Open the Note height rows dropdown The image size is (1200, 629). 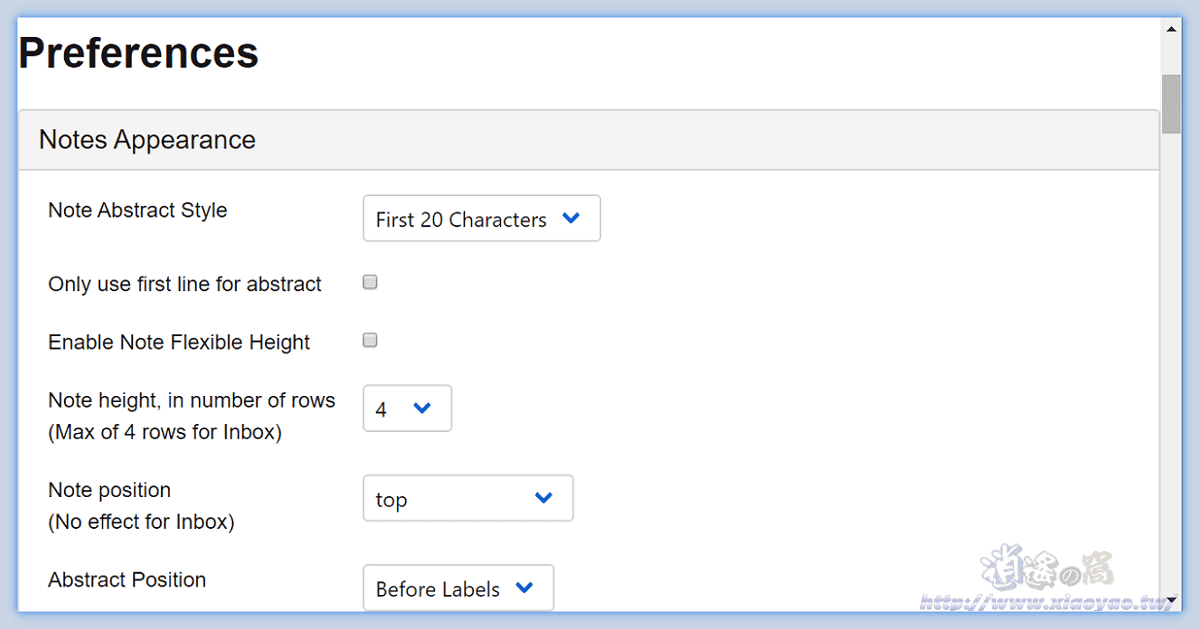[407, 408]
